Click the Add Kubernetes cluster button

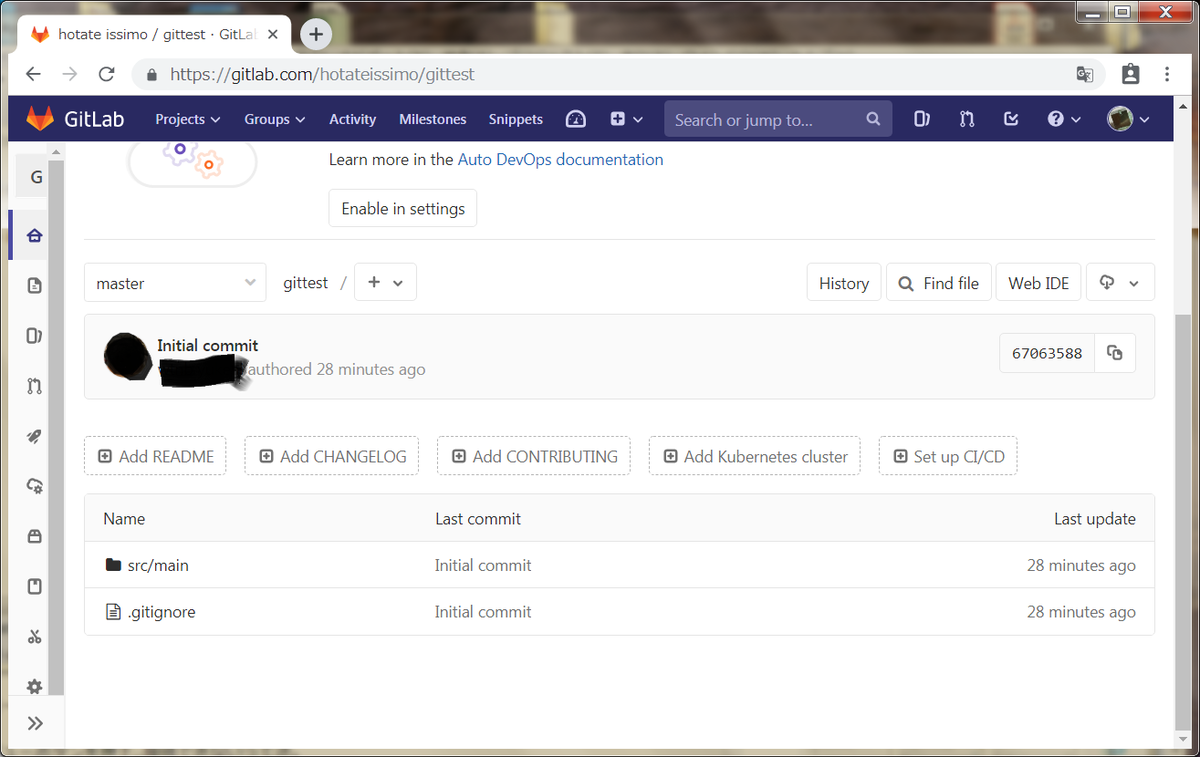755,456
